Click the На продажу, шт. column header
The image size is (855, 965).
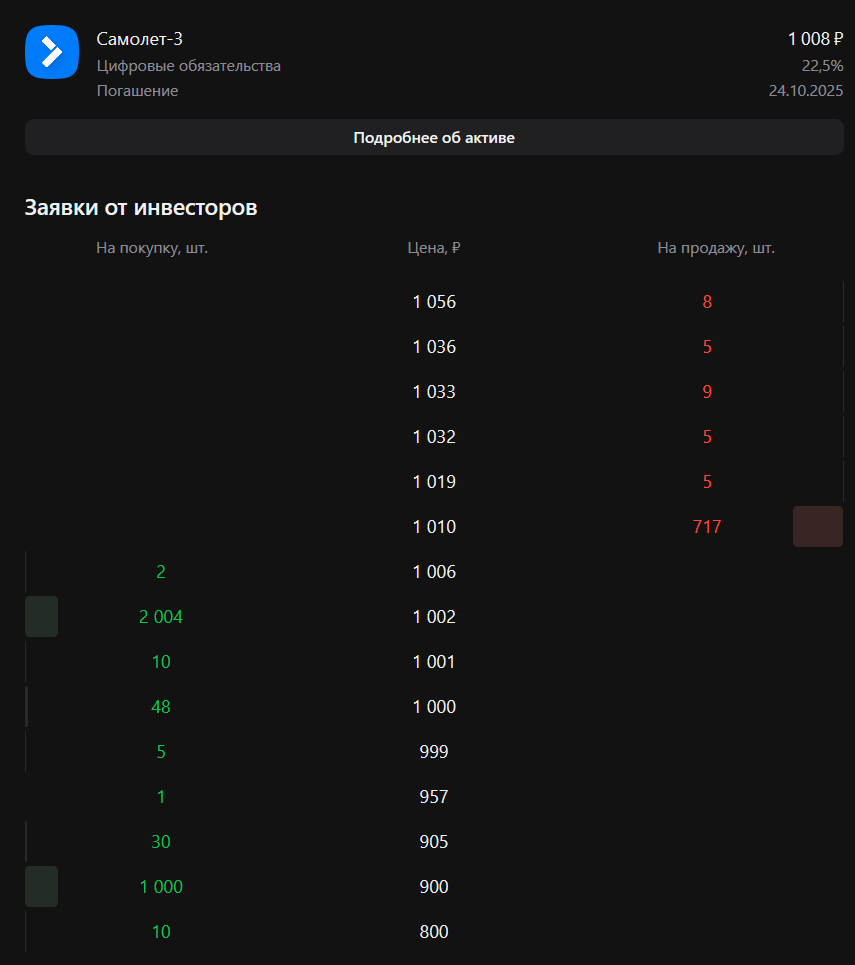tap(716, 248)
